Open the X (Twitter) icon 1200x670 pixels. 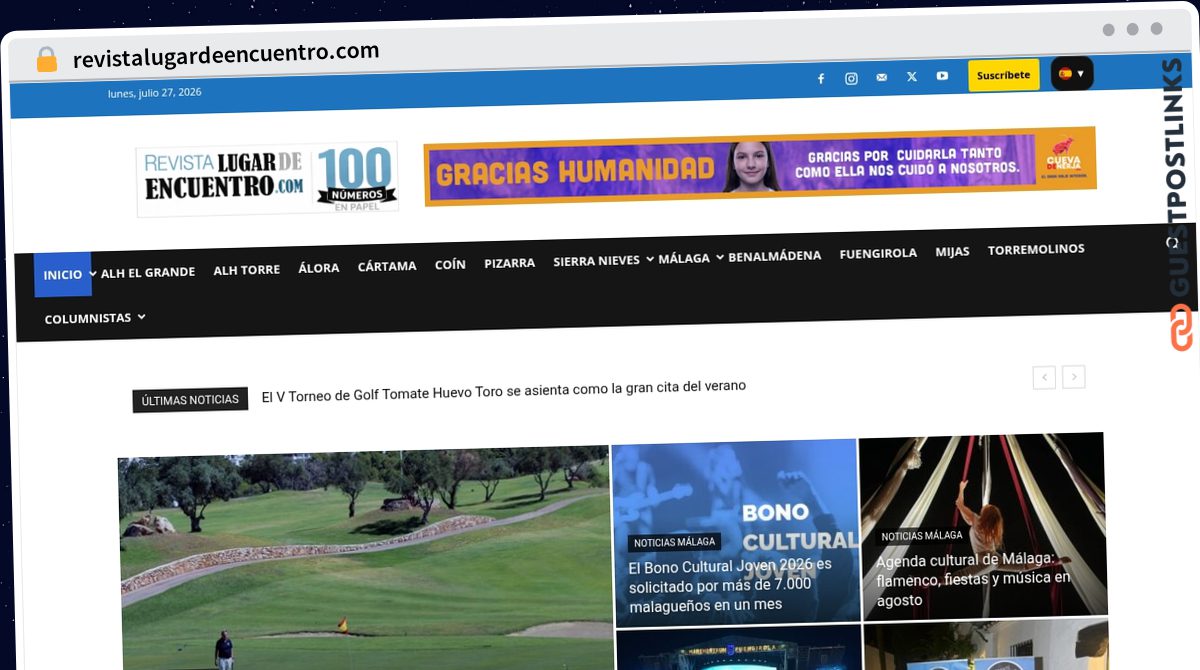[x=911, y=76]
